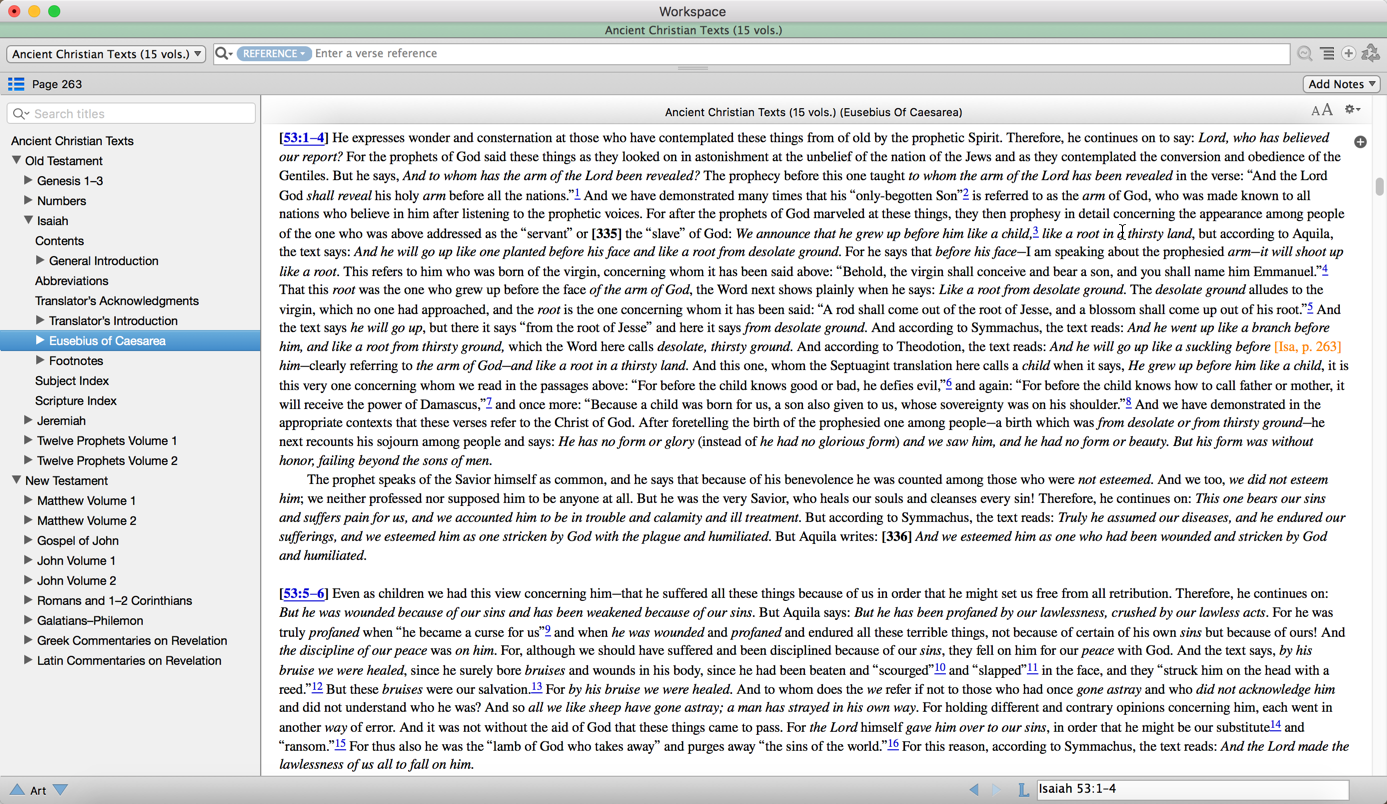Click the history back arrow

pyautogui.click(x=974, y=789)
